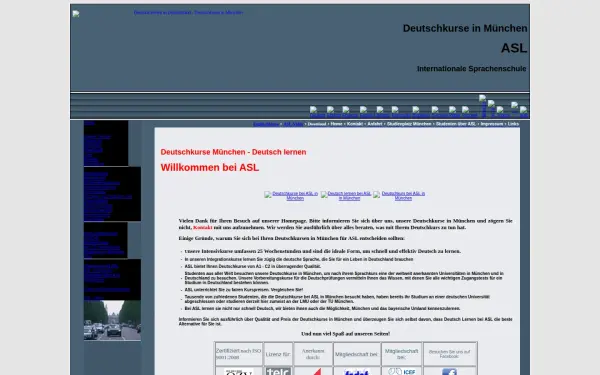Open Studenten über ASL navigation item
Viewport: 600px width, 375px height.
click(x=456, y=124)
